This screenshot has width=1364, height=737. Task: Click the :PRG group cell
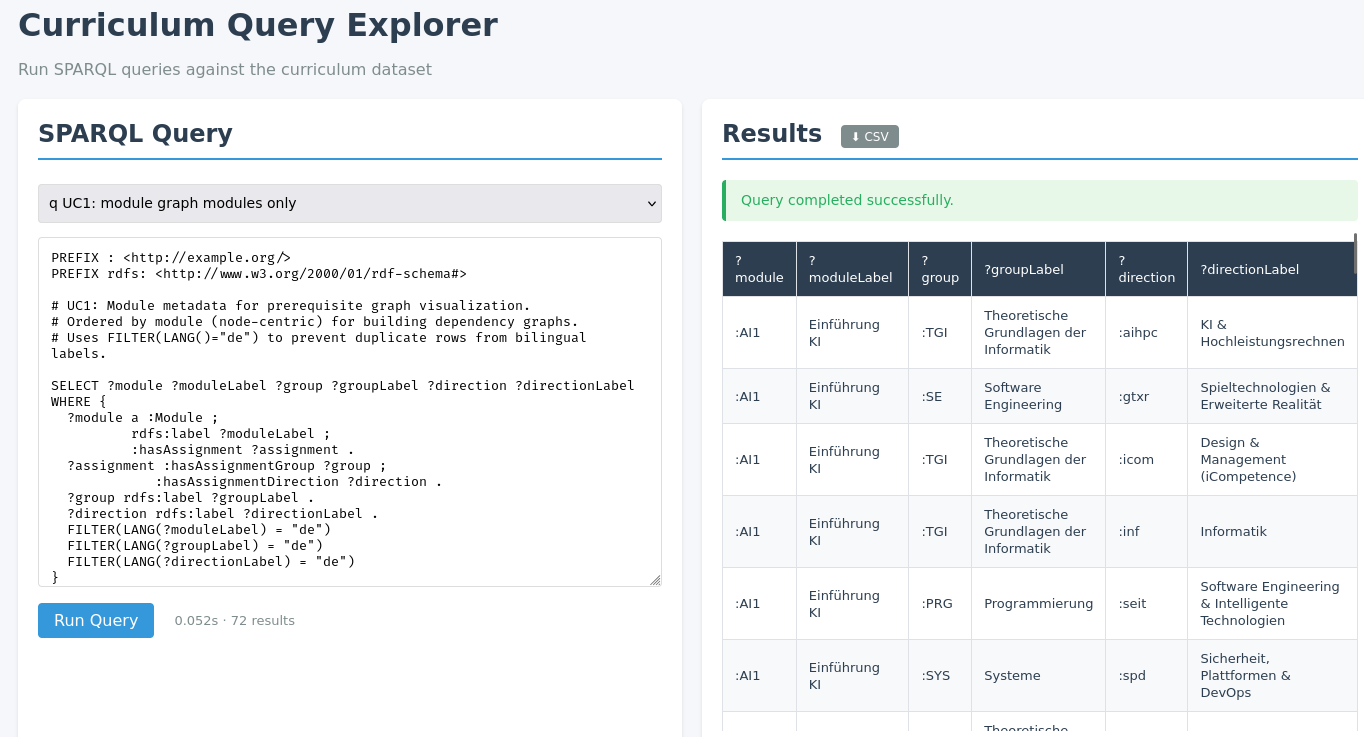pos(940,604)
